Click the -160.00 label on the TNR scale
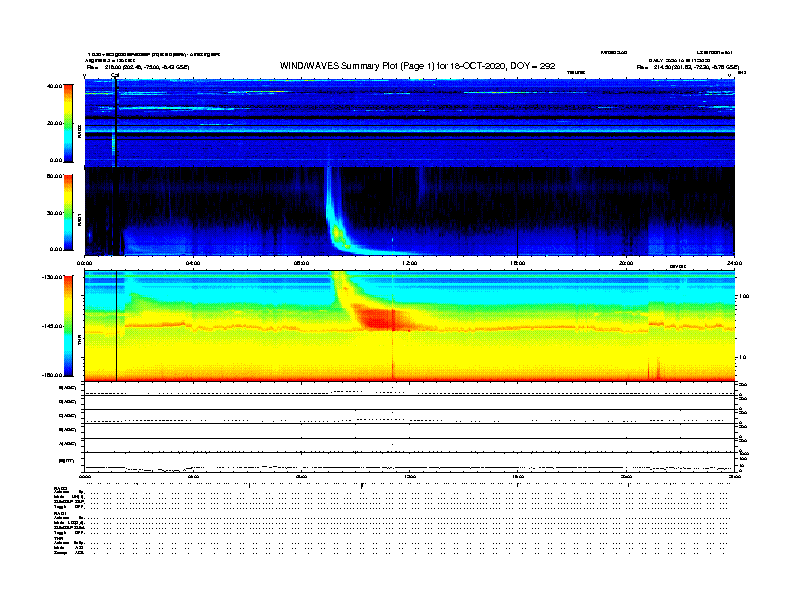 tap(53, 375)
